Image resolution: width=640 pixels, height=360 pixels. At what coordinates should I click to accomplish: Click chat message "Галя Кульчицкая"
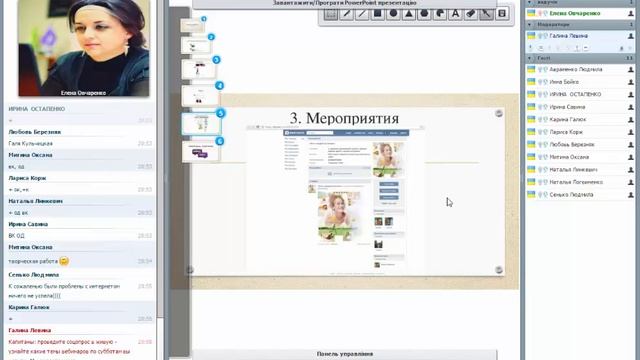[x=30, y=144]
